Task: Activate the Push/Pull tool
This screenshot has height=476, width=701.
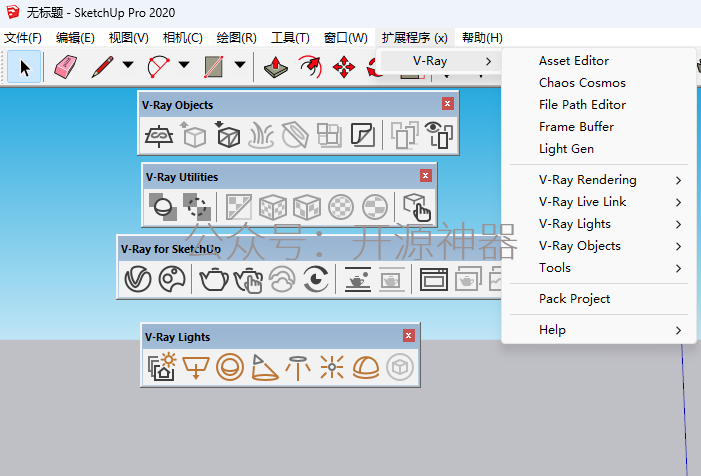Action: pyautogui.click(x=275, y=67)
